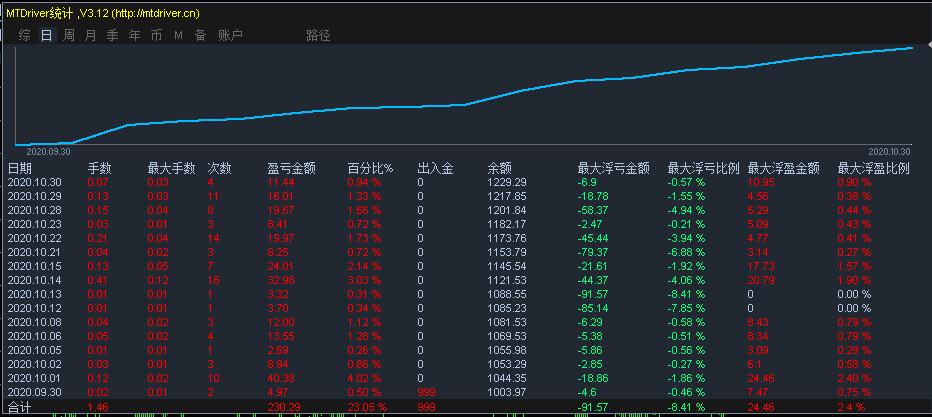Click total profit 230.29
This screenshot has width=932, height=417.
(x=283, y=407)
